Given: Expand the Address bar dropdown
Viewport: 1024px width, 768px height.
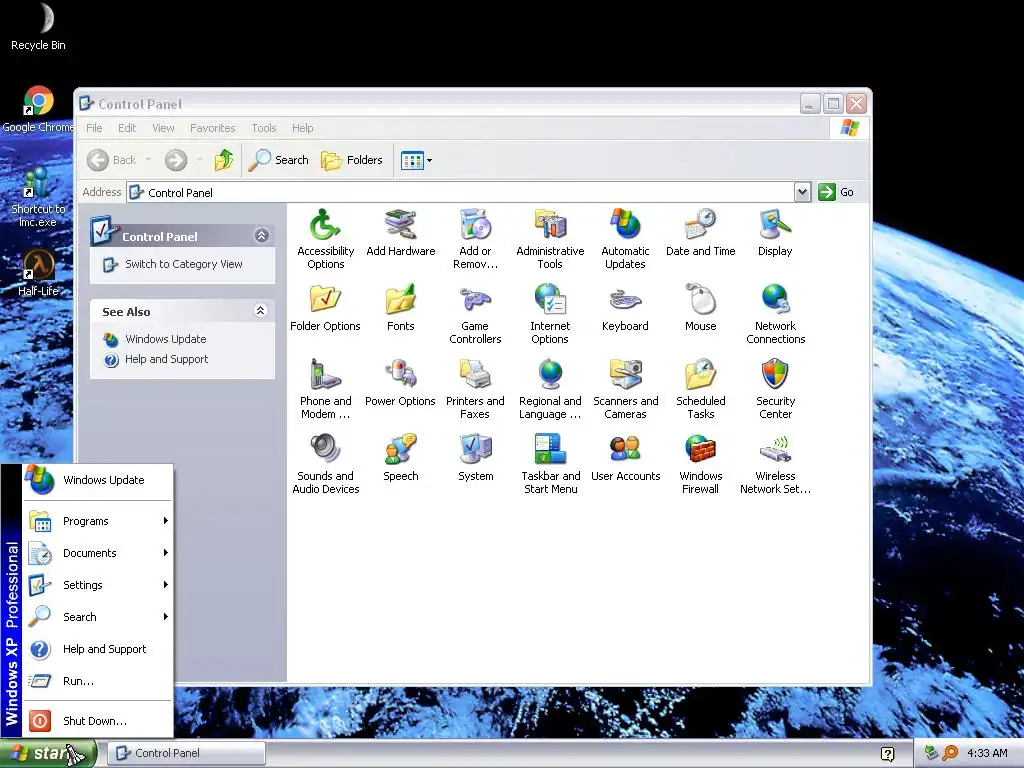Looking at the screenshot, I should click(x=803, y=192).
